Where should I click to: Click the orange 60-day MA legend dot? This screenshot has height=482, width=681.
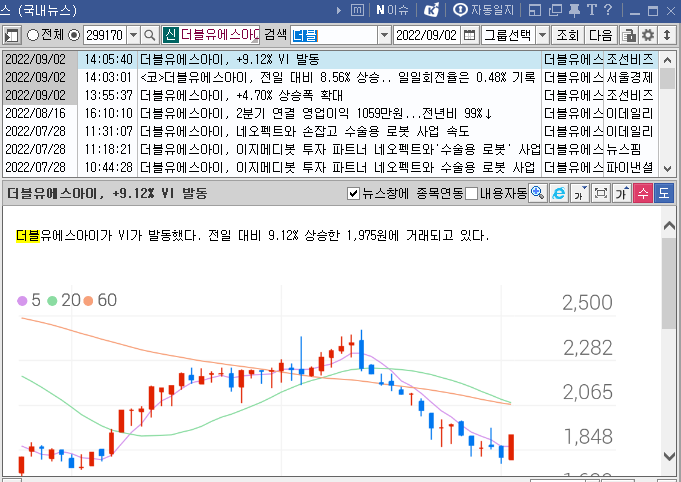tap(88, 300)
